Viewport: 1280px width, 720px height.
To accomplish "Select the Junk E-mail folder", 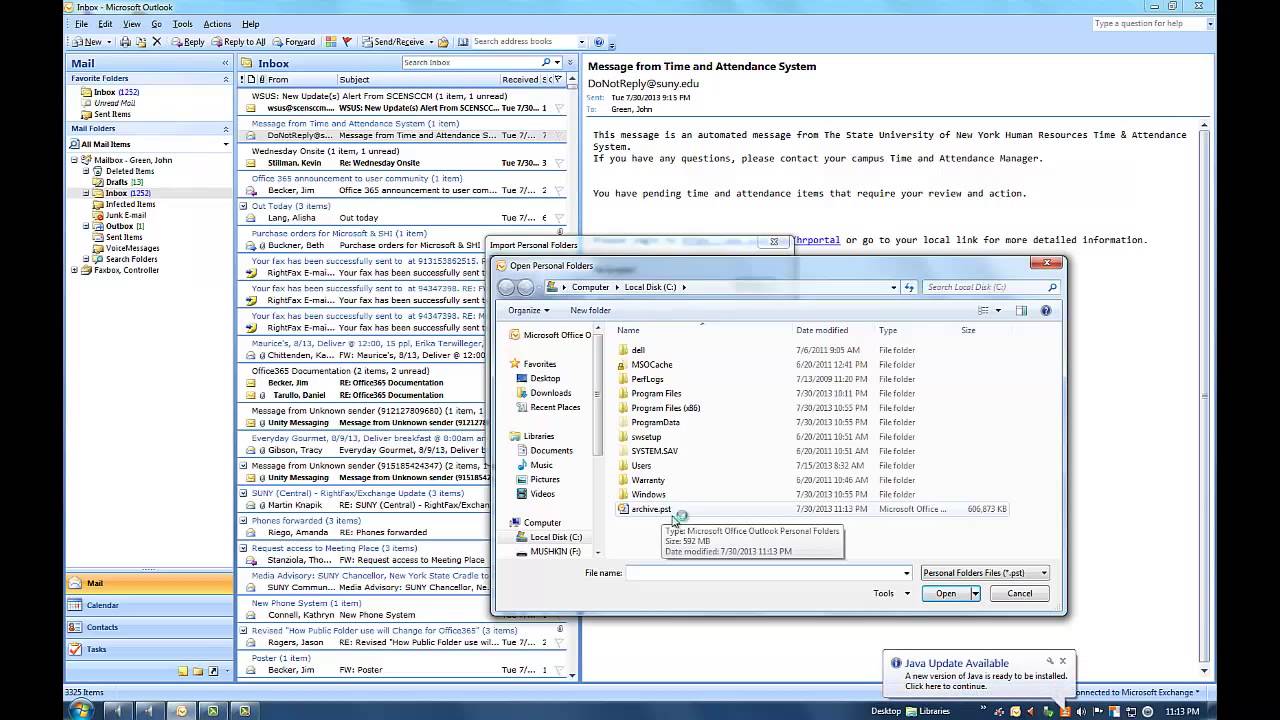I will [125, 215].
